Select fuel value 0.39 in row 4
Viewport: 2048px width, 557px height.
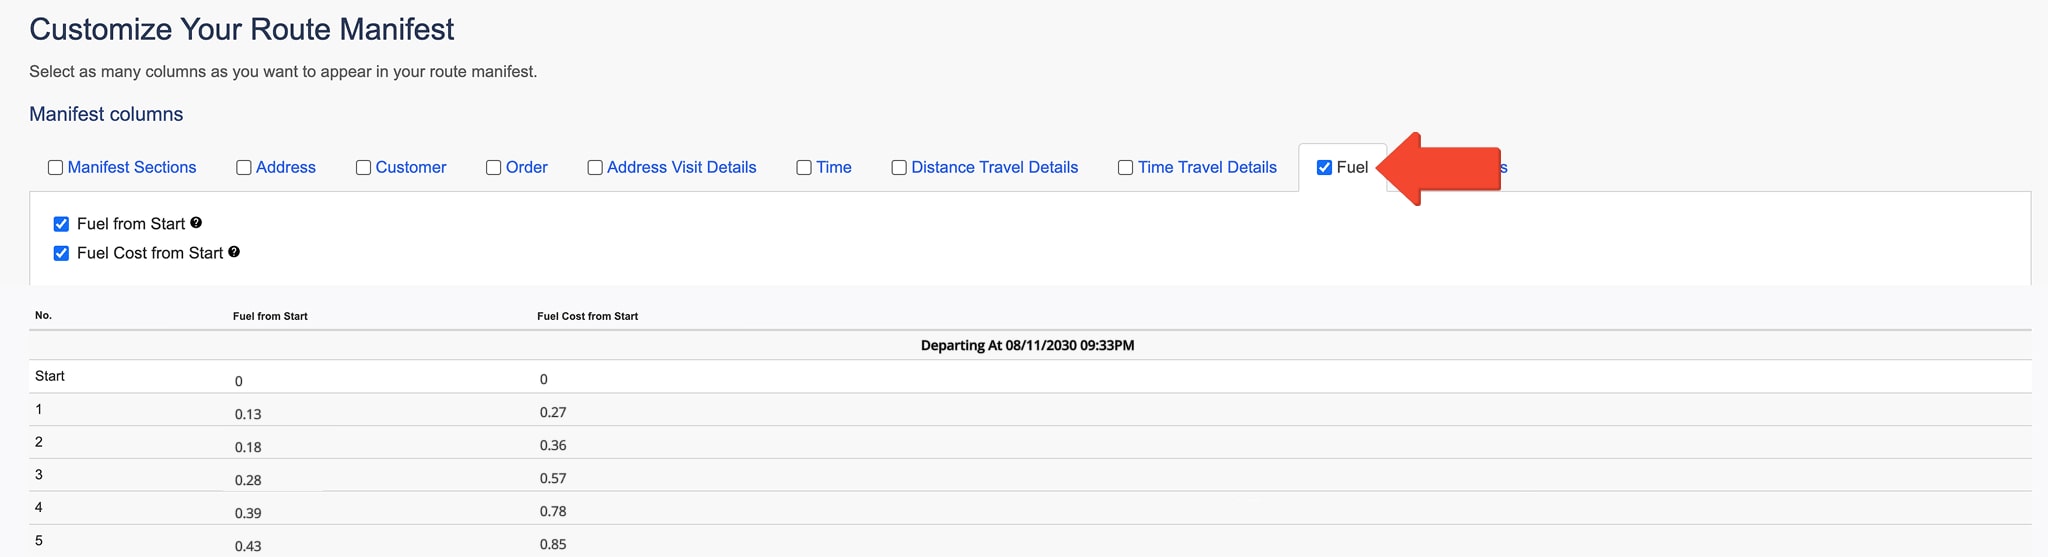pos(248,513)
